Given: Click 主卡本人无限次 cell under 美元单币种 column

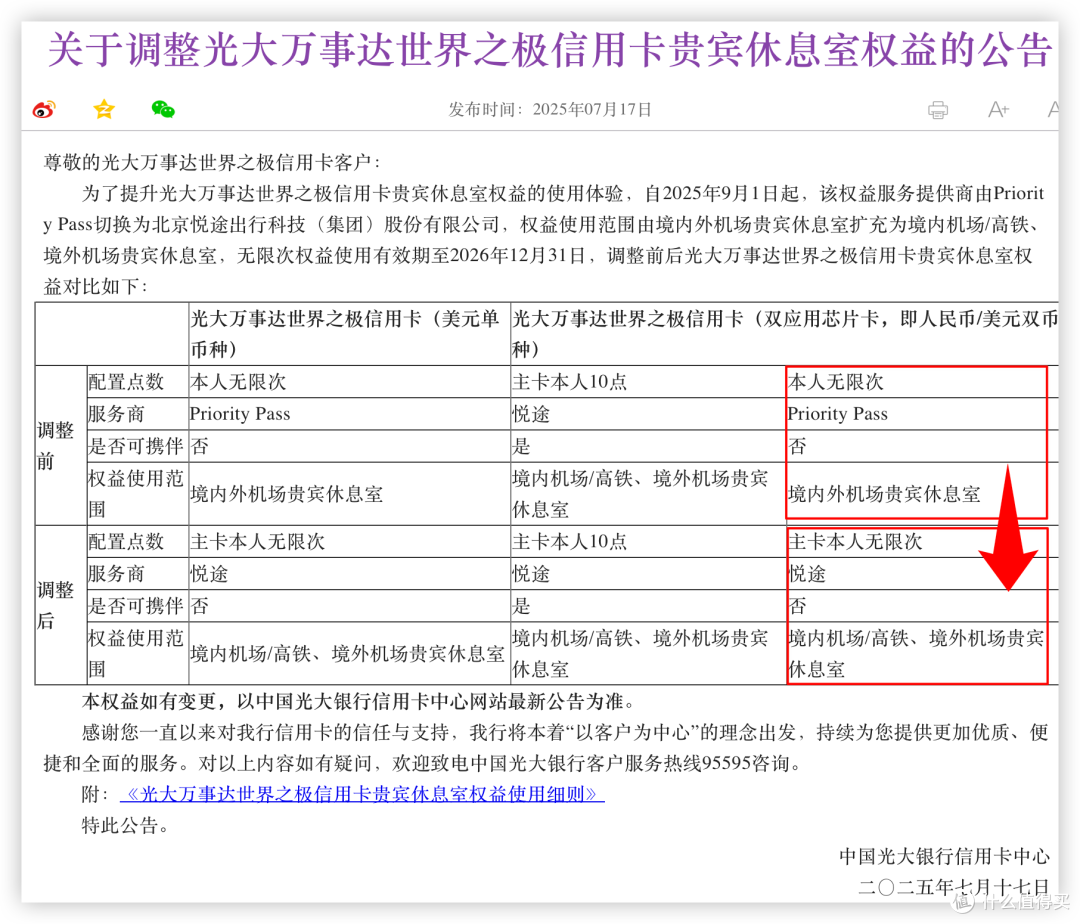Looking at the screenshot, I should [x=349, y=541].
